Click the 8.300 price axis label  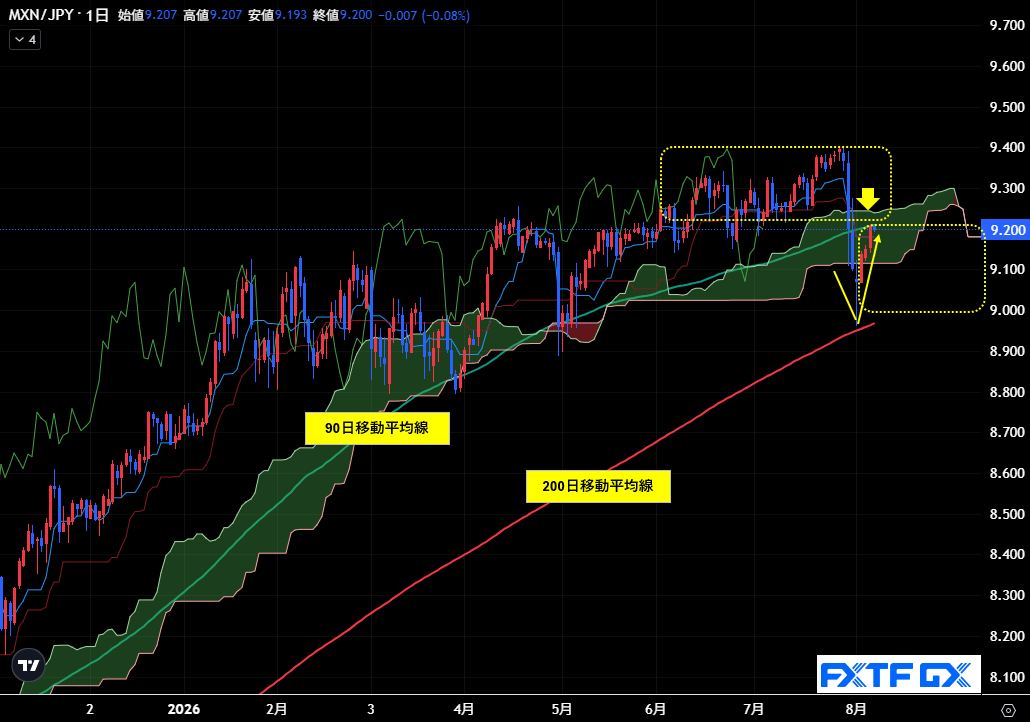1007,595
